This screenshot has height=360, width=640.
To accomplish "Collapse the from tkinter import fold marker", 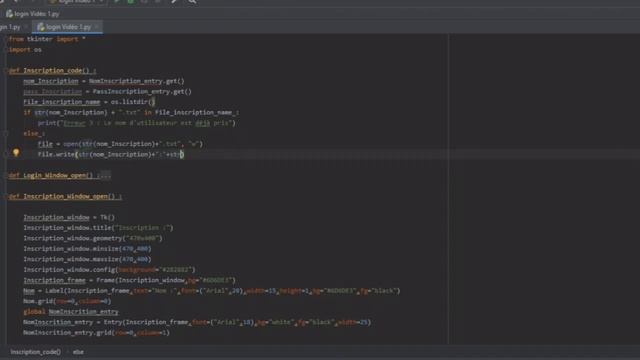I will 6,39.
